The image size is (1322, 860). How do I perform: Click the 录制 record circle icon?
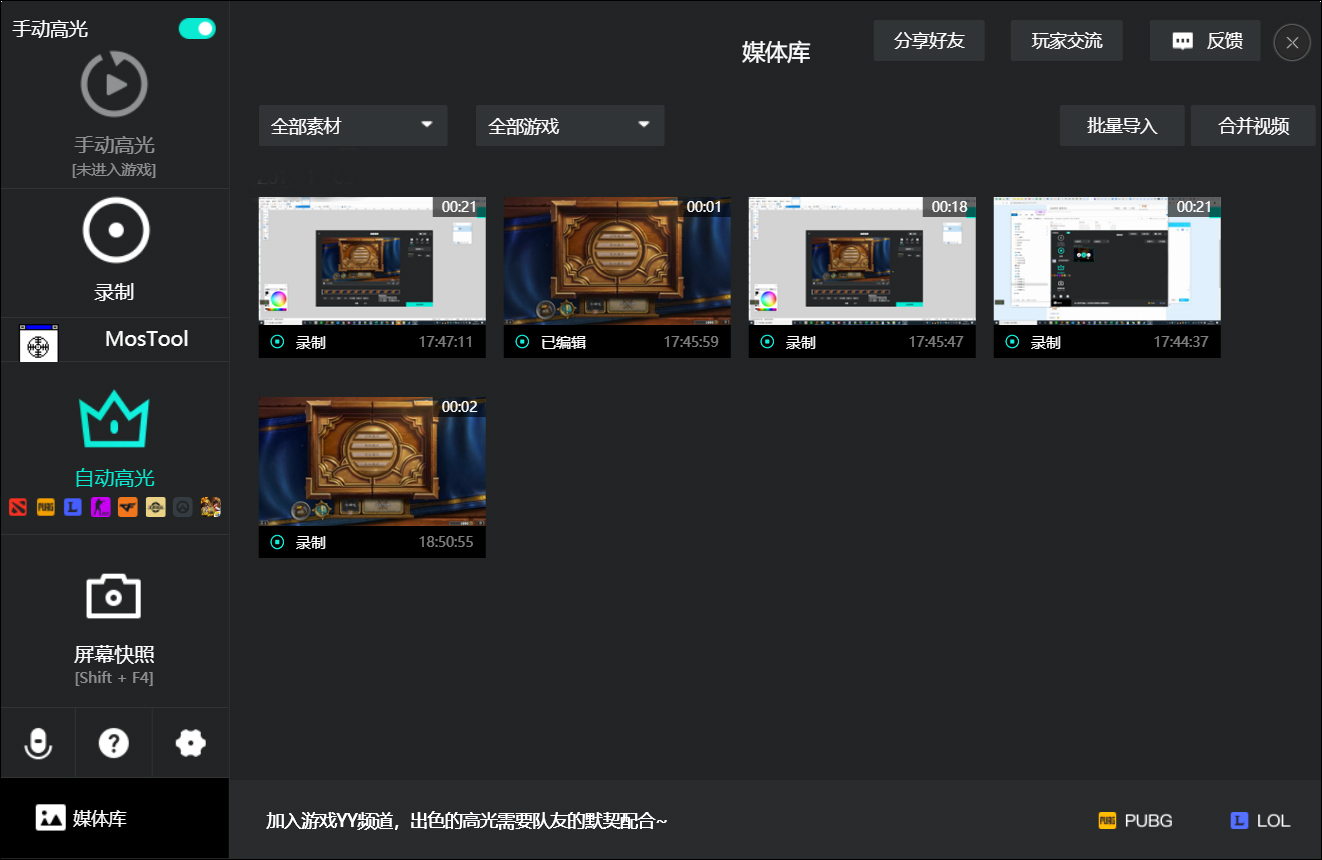115,230
